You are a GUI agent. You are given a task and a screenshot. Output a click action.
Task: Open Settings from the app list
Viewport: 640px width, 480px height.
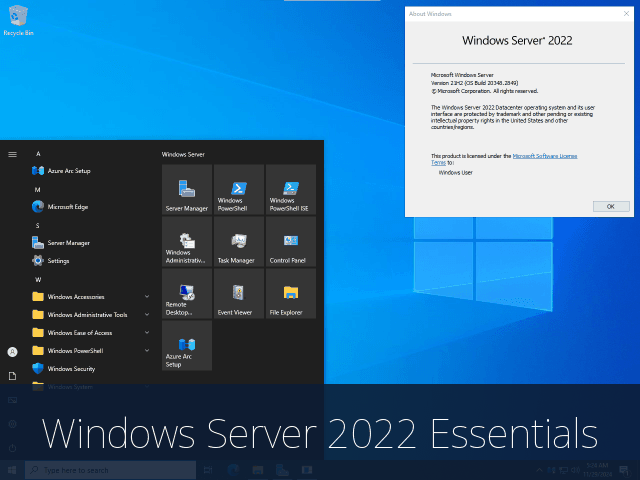coord(91,260)
